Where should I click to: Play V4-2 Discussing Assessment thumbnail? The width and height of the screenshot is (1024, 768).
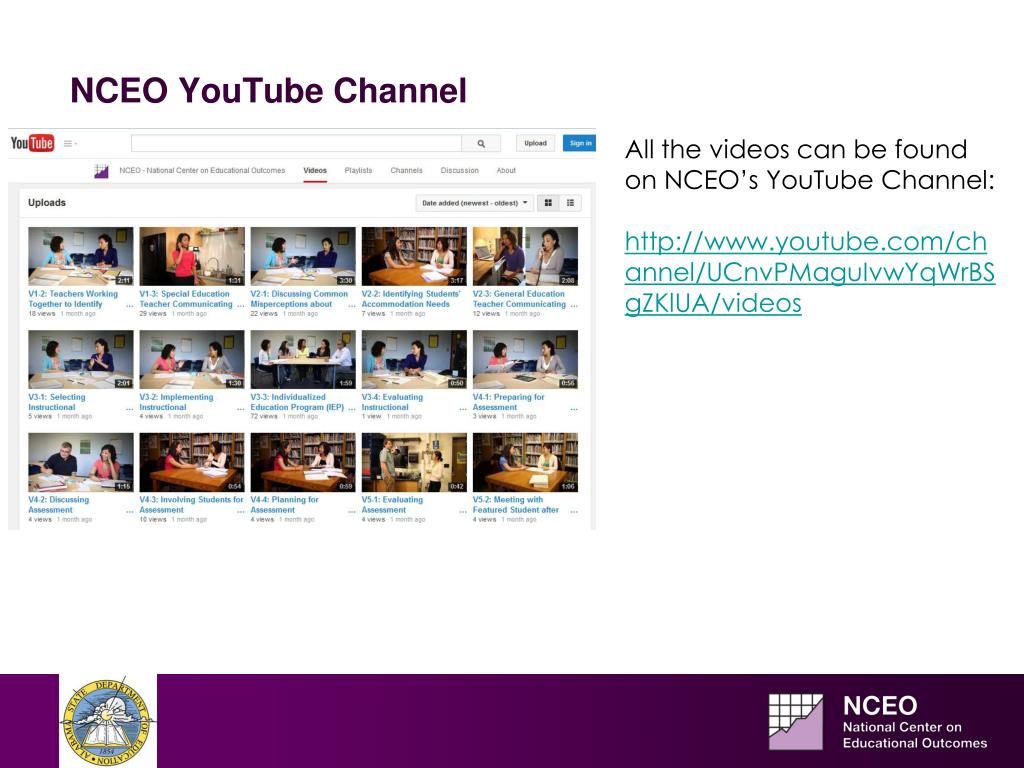81,462
